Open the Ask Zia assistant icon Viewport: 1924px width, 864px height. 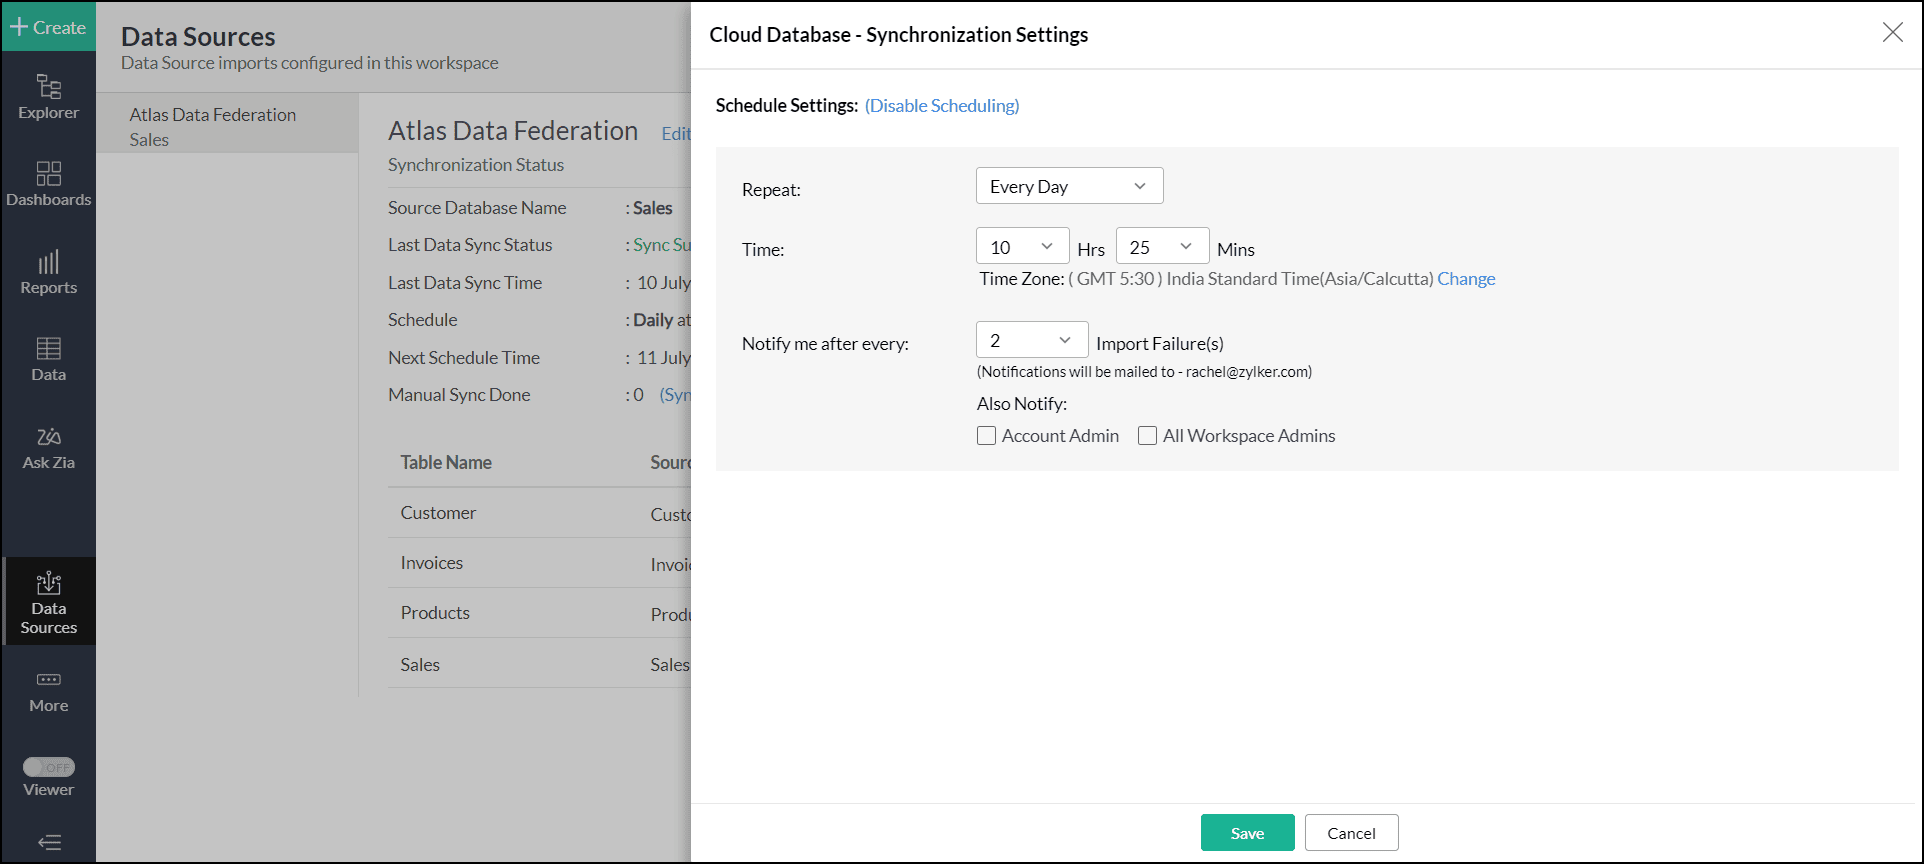[x=48, y=447]
